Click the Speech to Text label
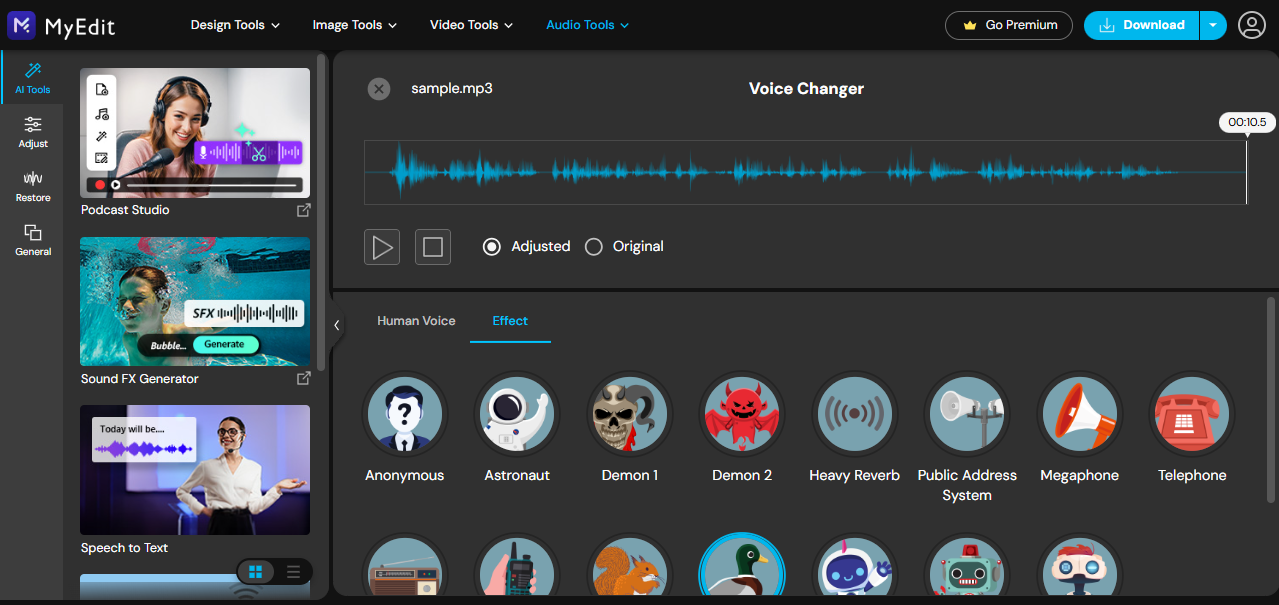The image size is (1279, 605). click(x=124, y=548)
